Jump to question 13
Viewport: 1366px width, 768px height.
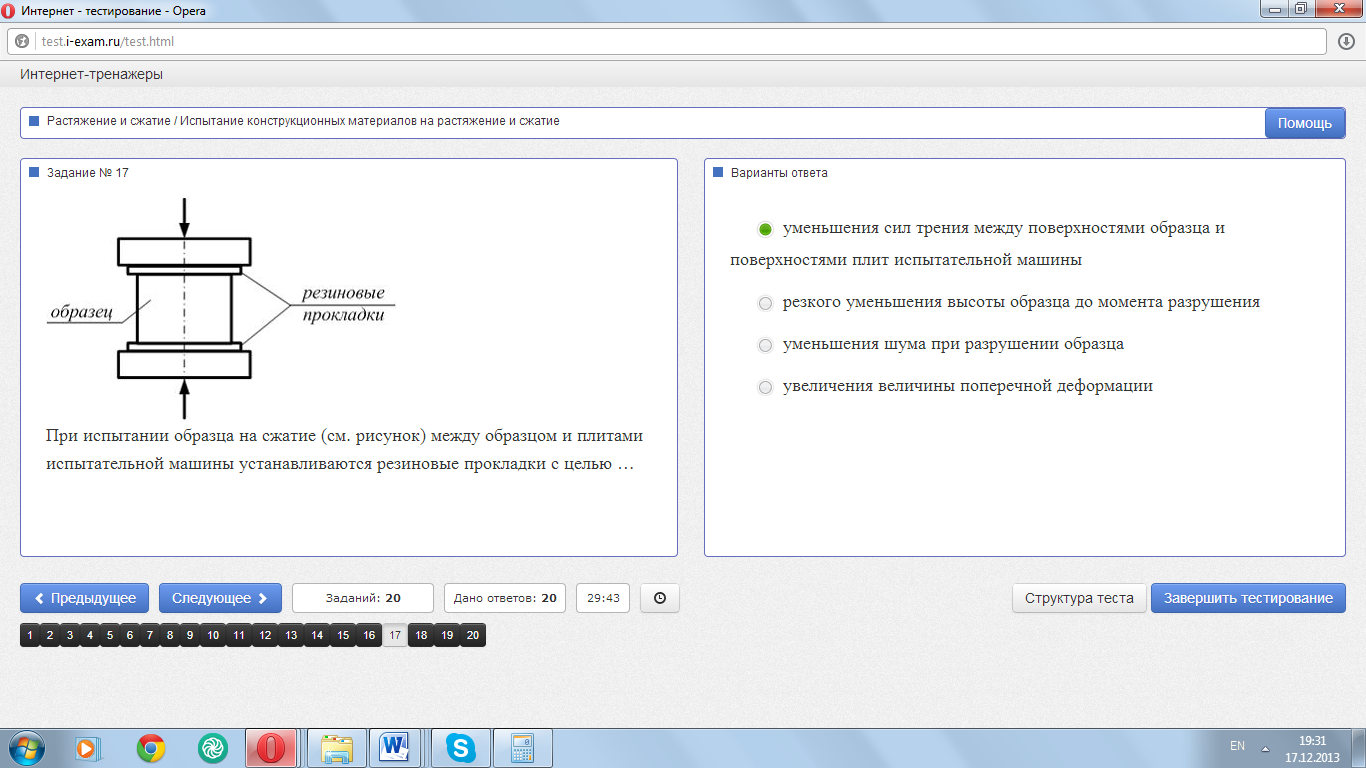click(291, 635)
